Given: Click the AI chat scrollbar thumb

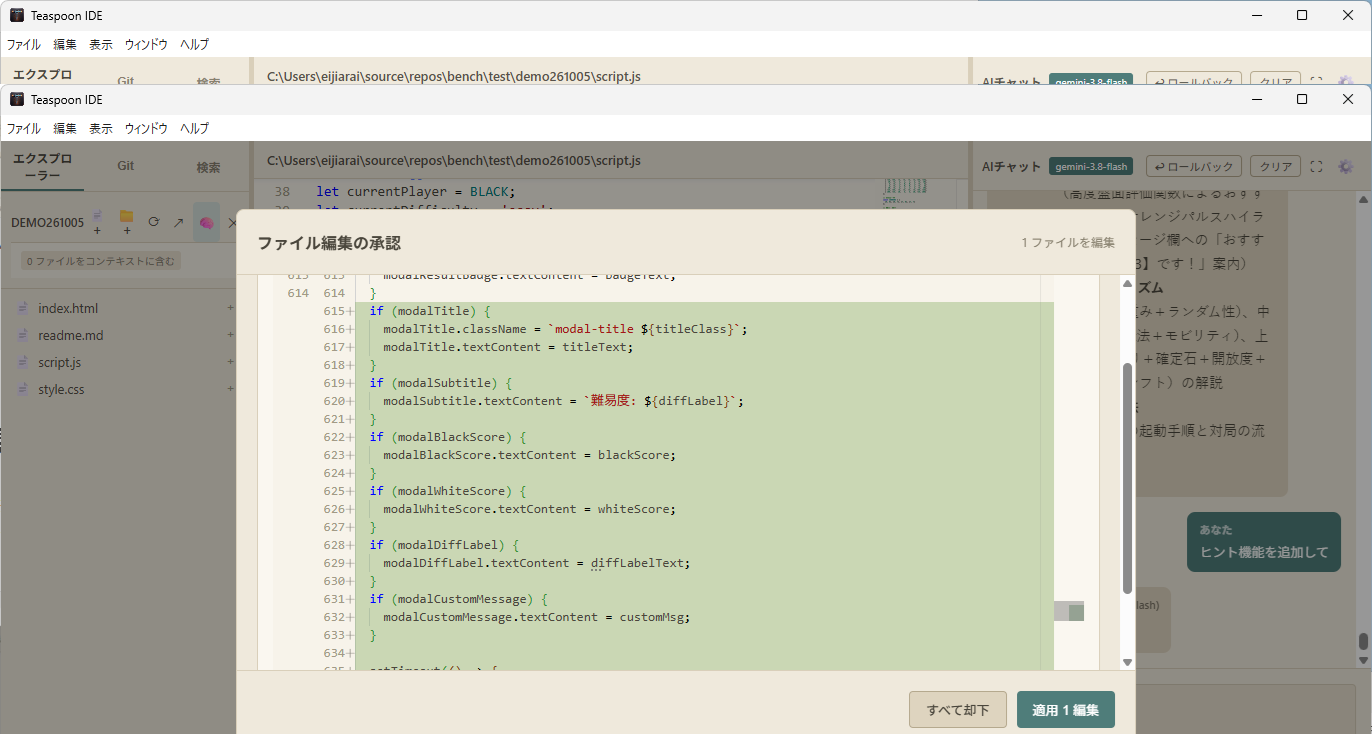Looking at the screenshot, I should click(x=1362, y=641).
